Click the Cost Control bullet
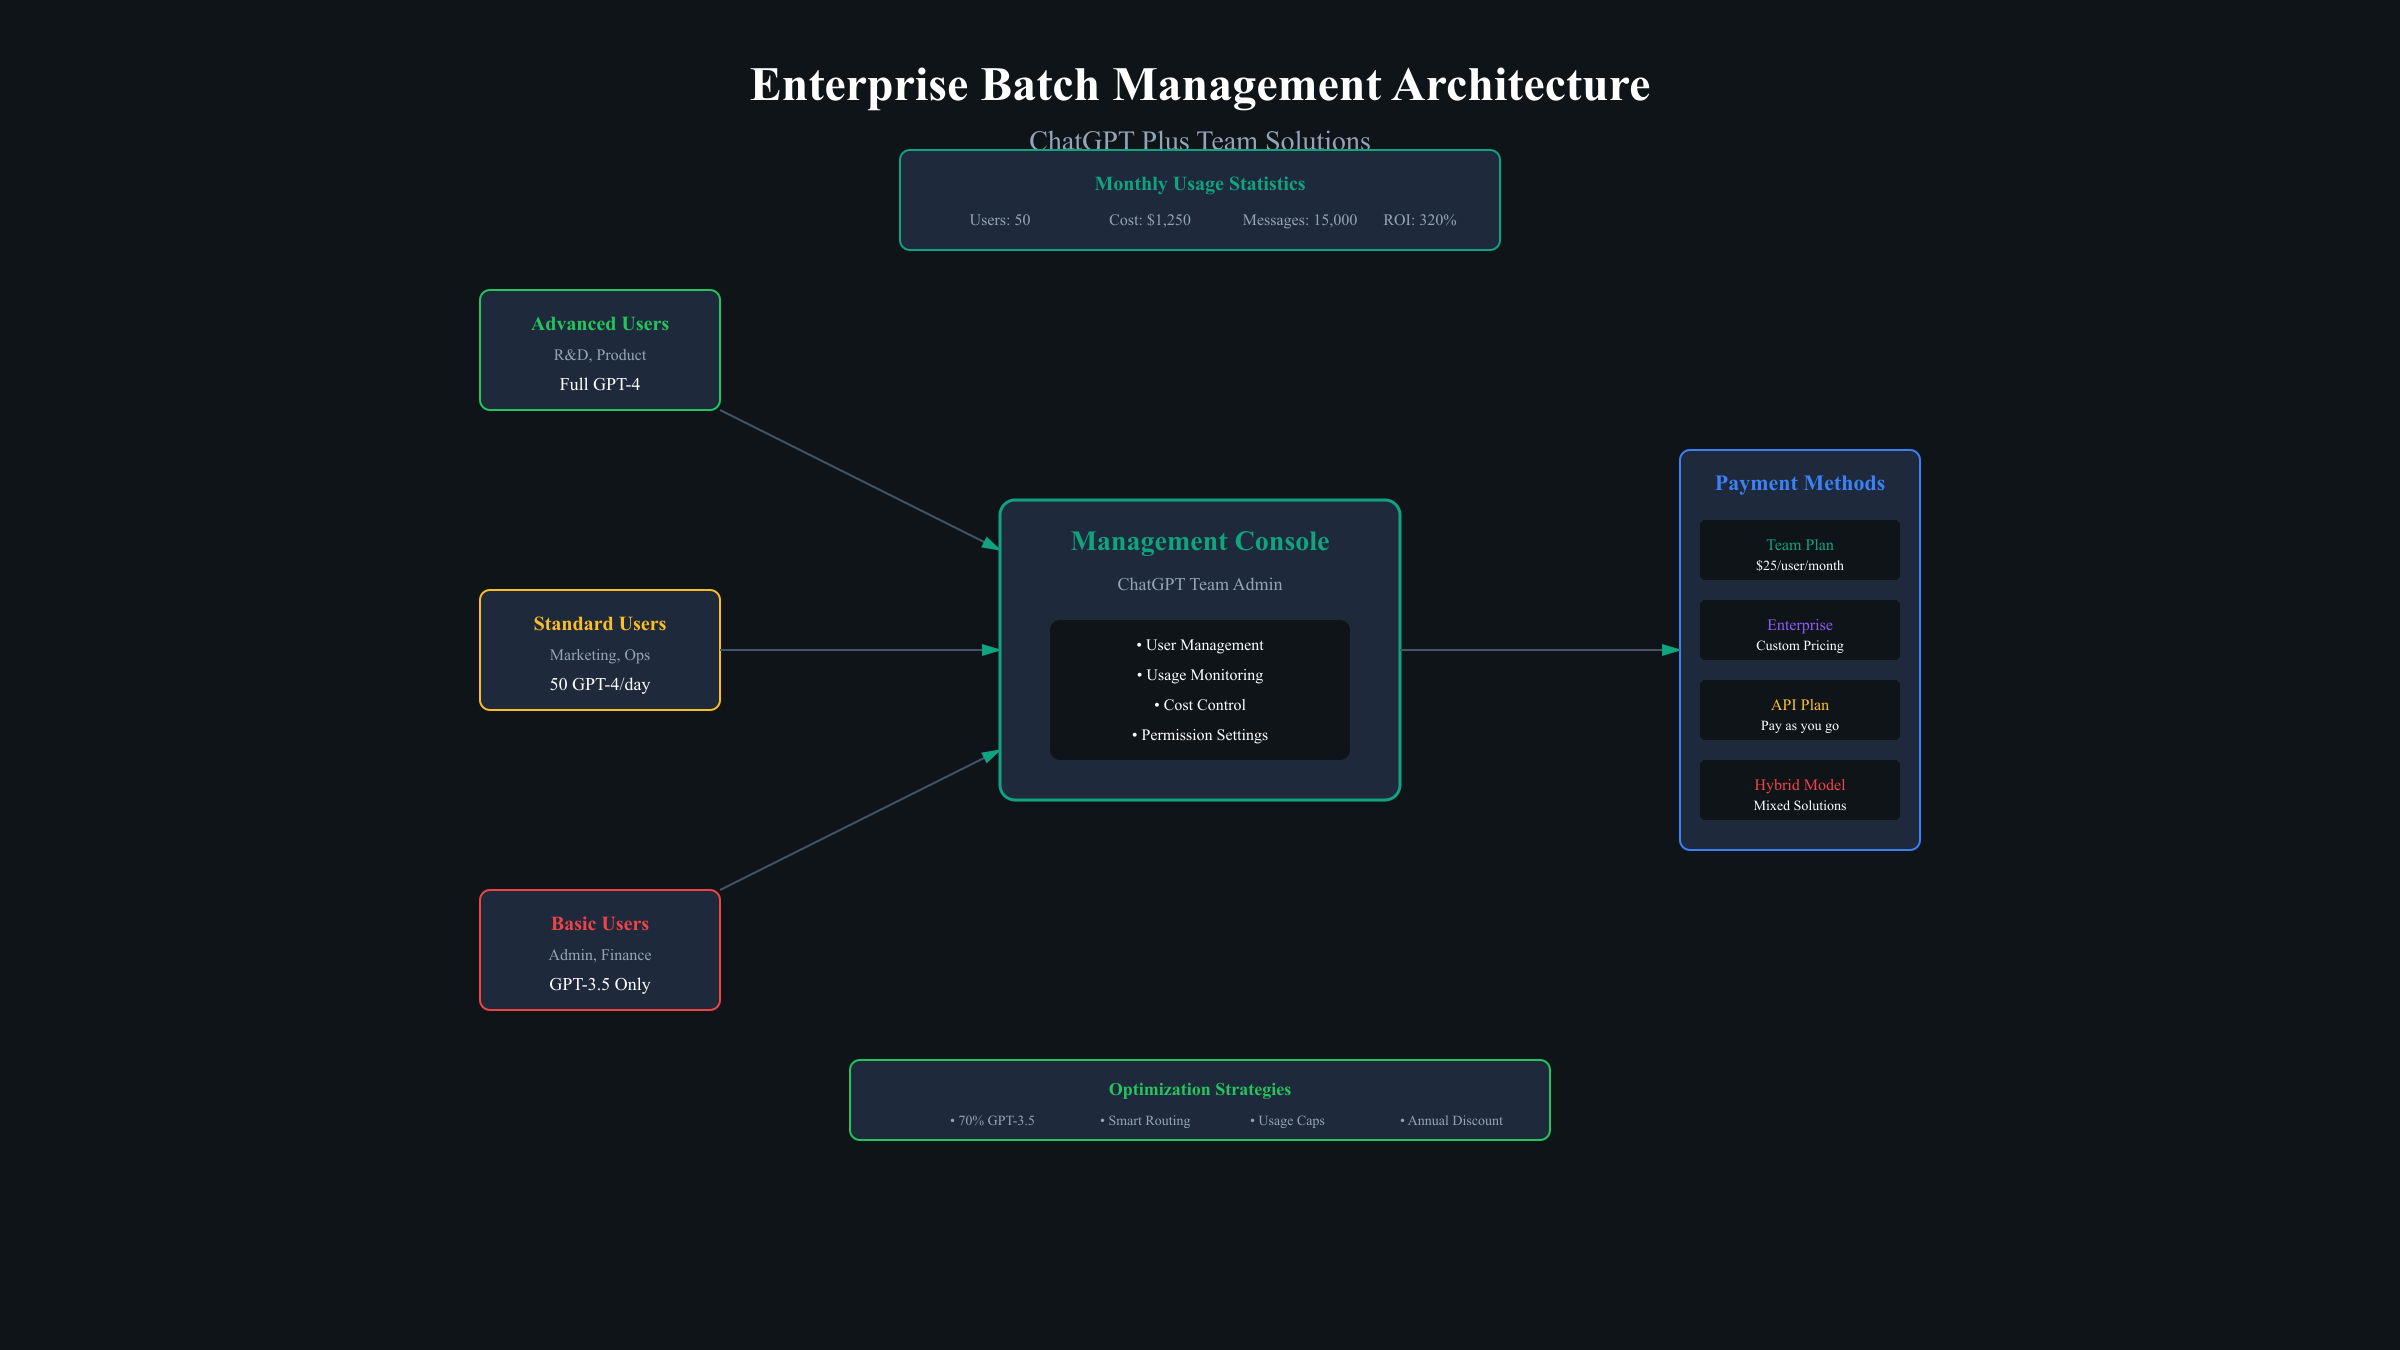2400x1350 pixels. click(1200, 705)
